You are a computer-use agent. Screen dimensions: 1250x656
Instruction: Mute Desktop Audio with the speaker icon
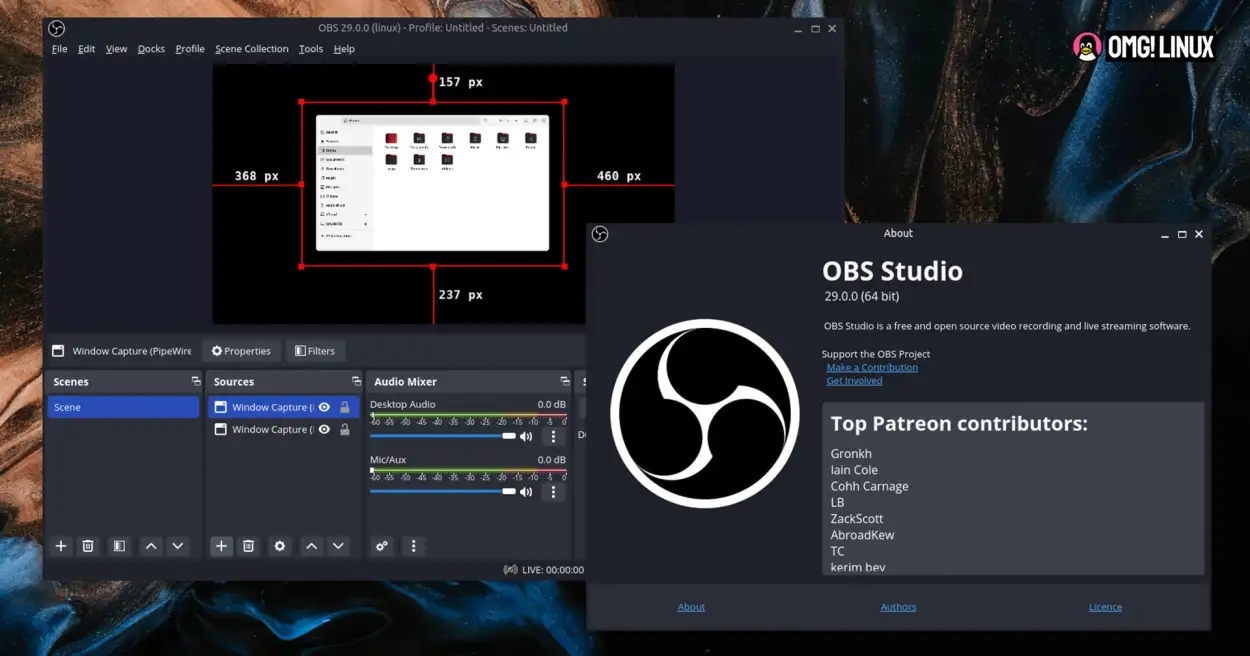(526, 436)
